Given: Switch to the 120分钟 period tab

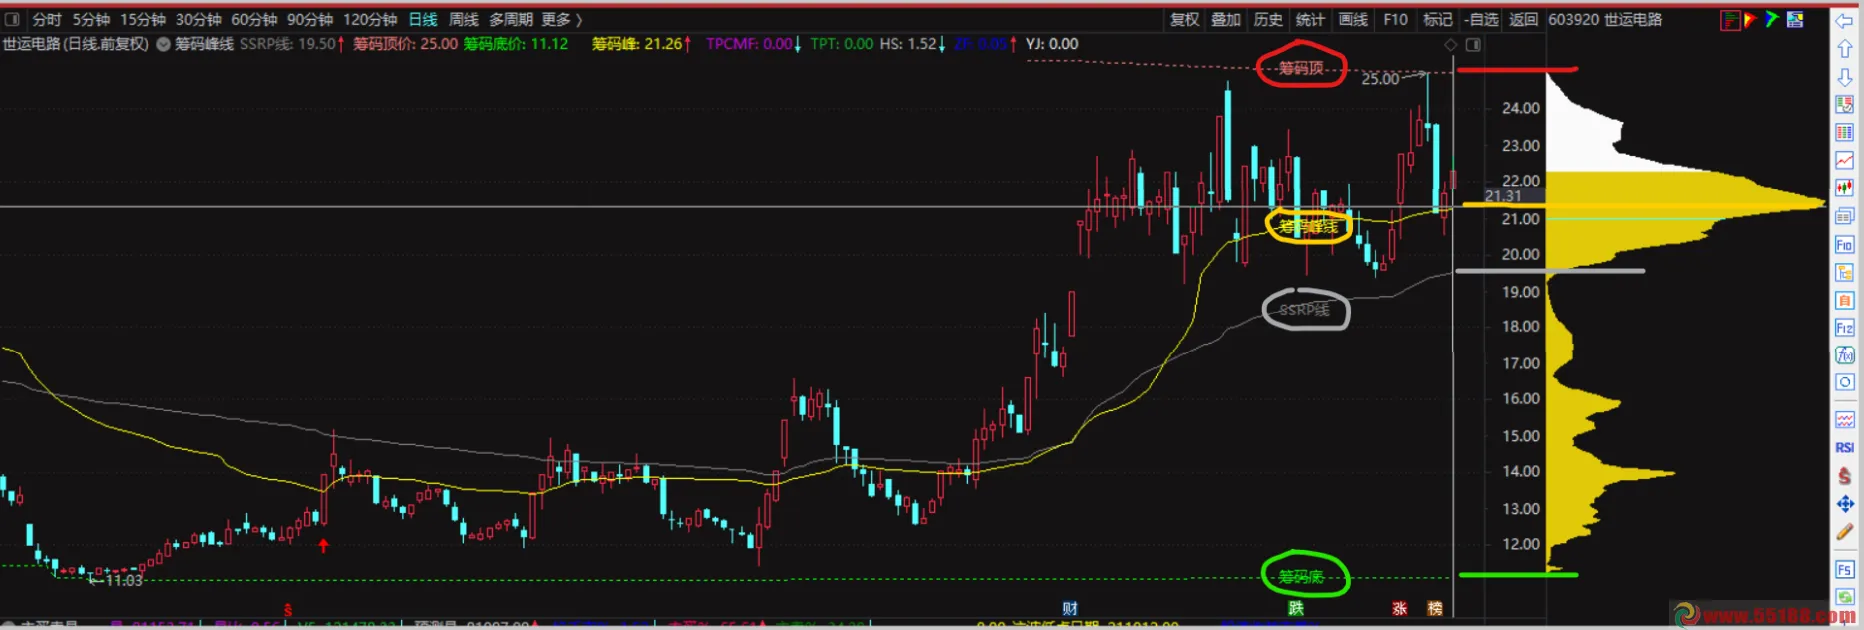Looking at the screenshot, I should click(x=370, y=19).
